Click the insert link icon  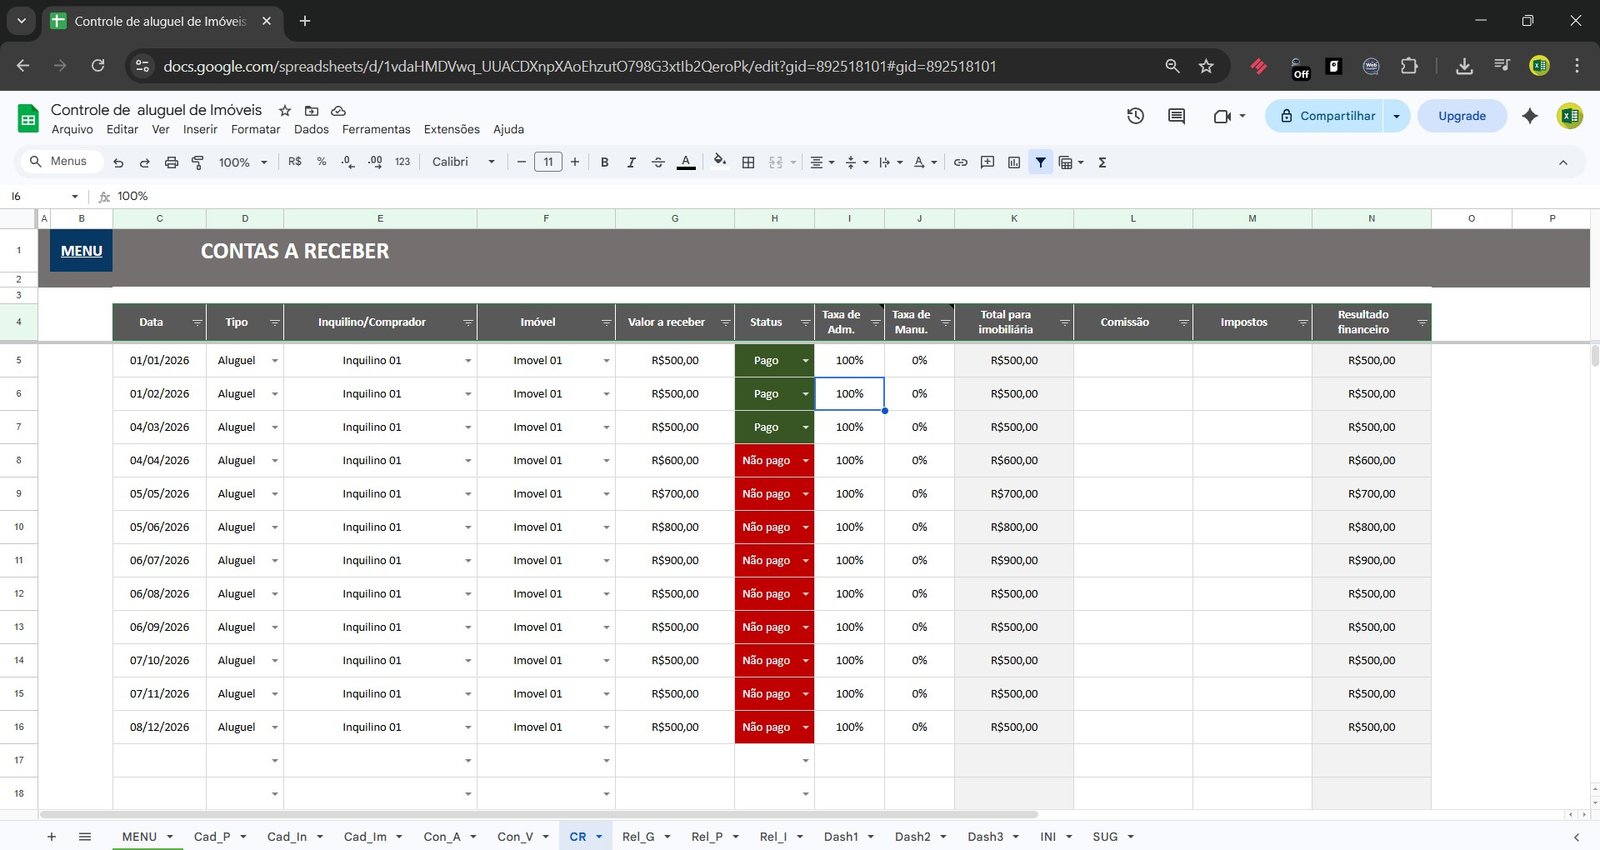coord(960,162)
